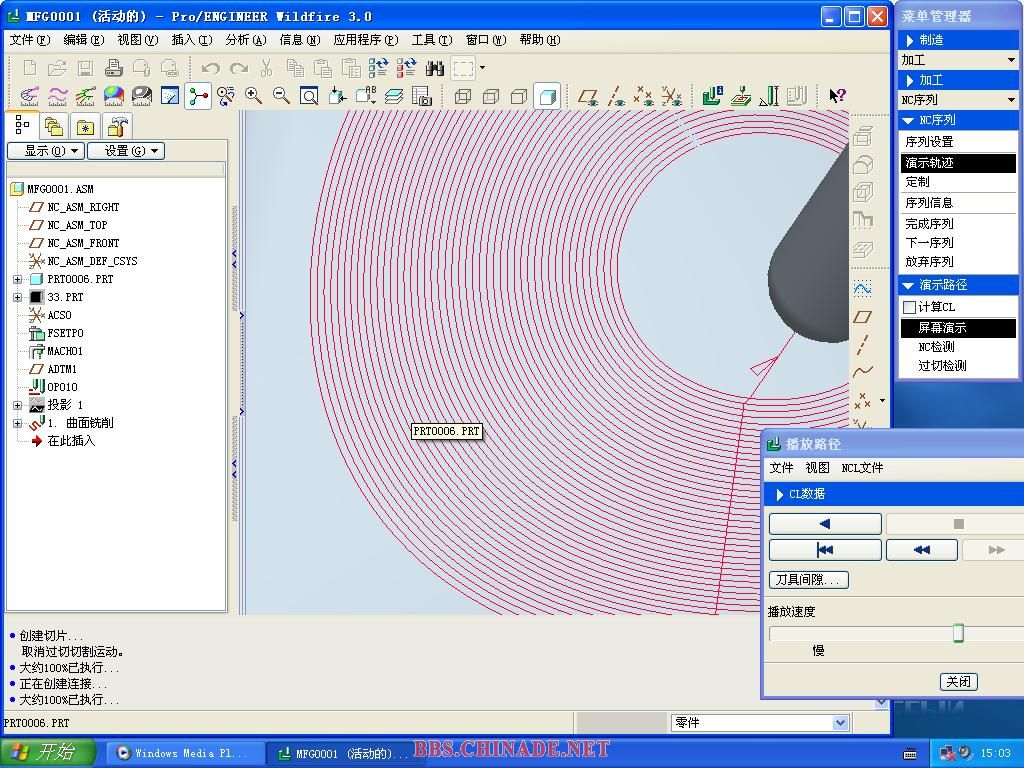Click the Regenerate model icon
This screenshot has width=1024, height=768.
click(x=378, y=67)
